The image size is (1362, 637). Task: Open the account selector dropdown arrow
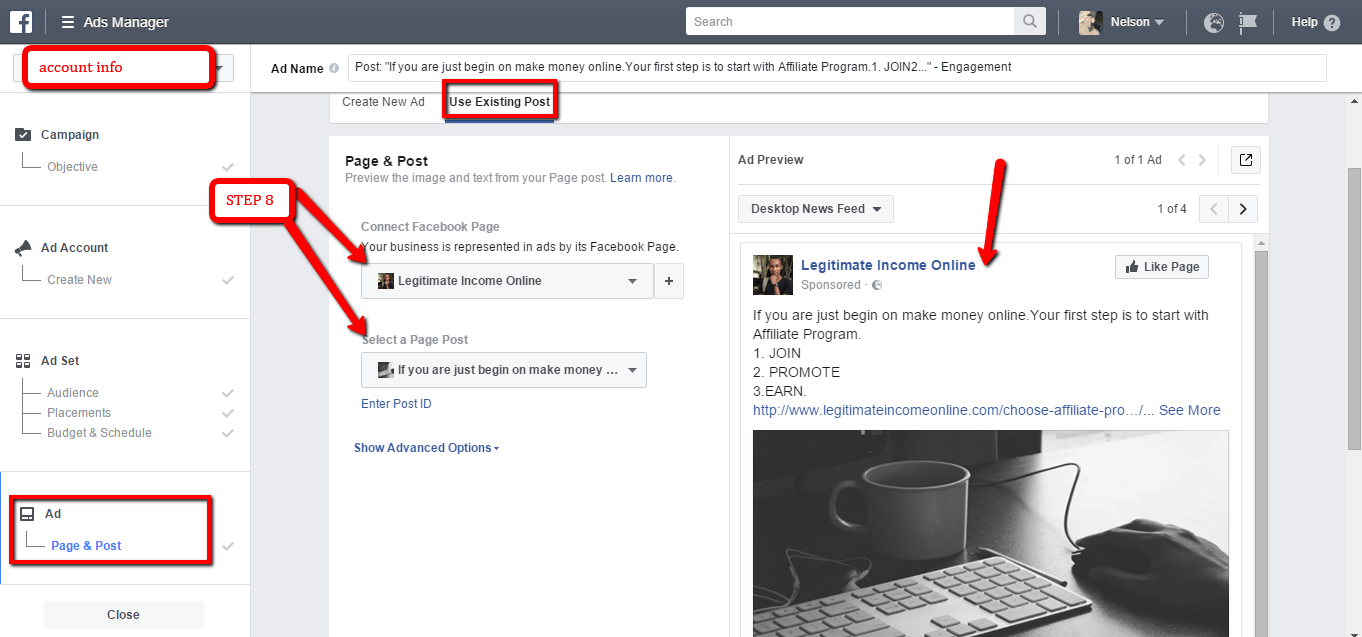click(x=222, y=68)
